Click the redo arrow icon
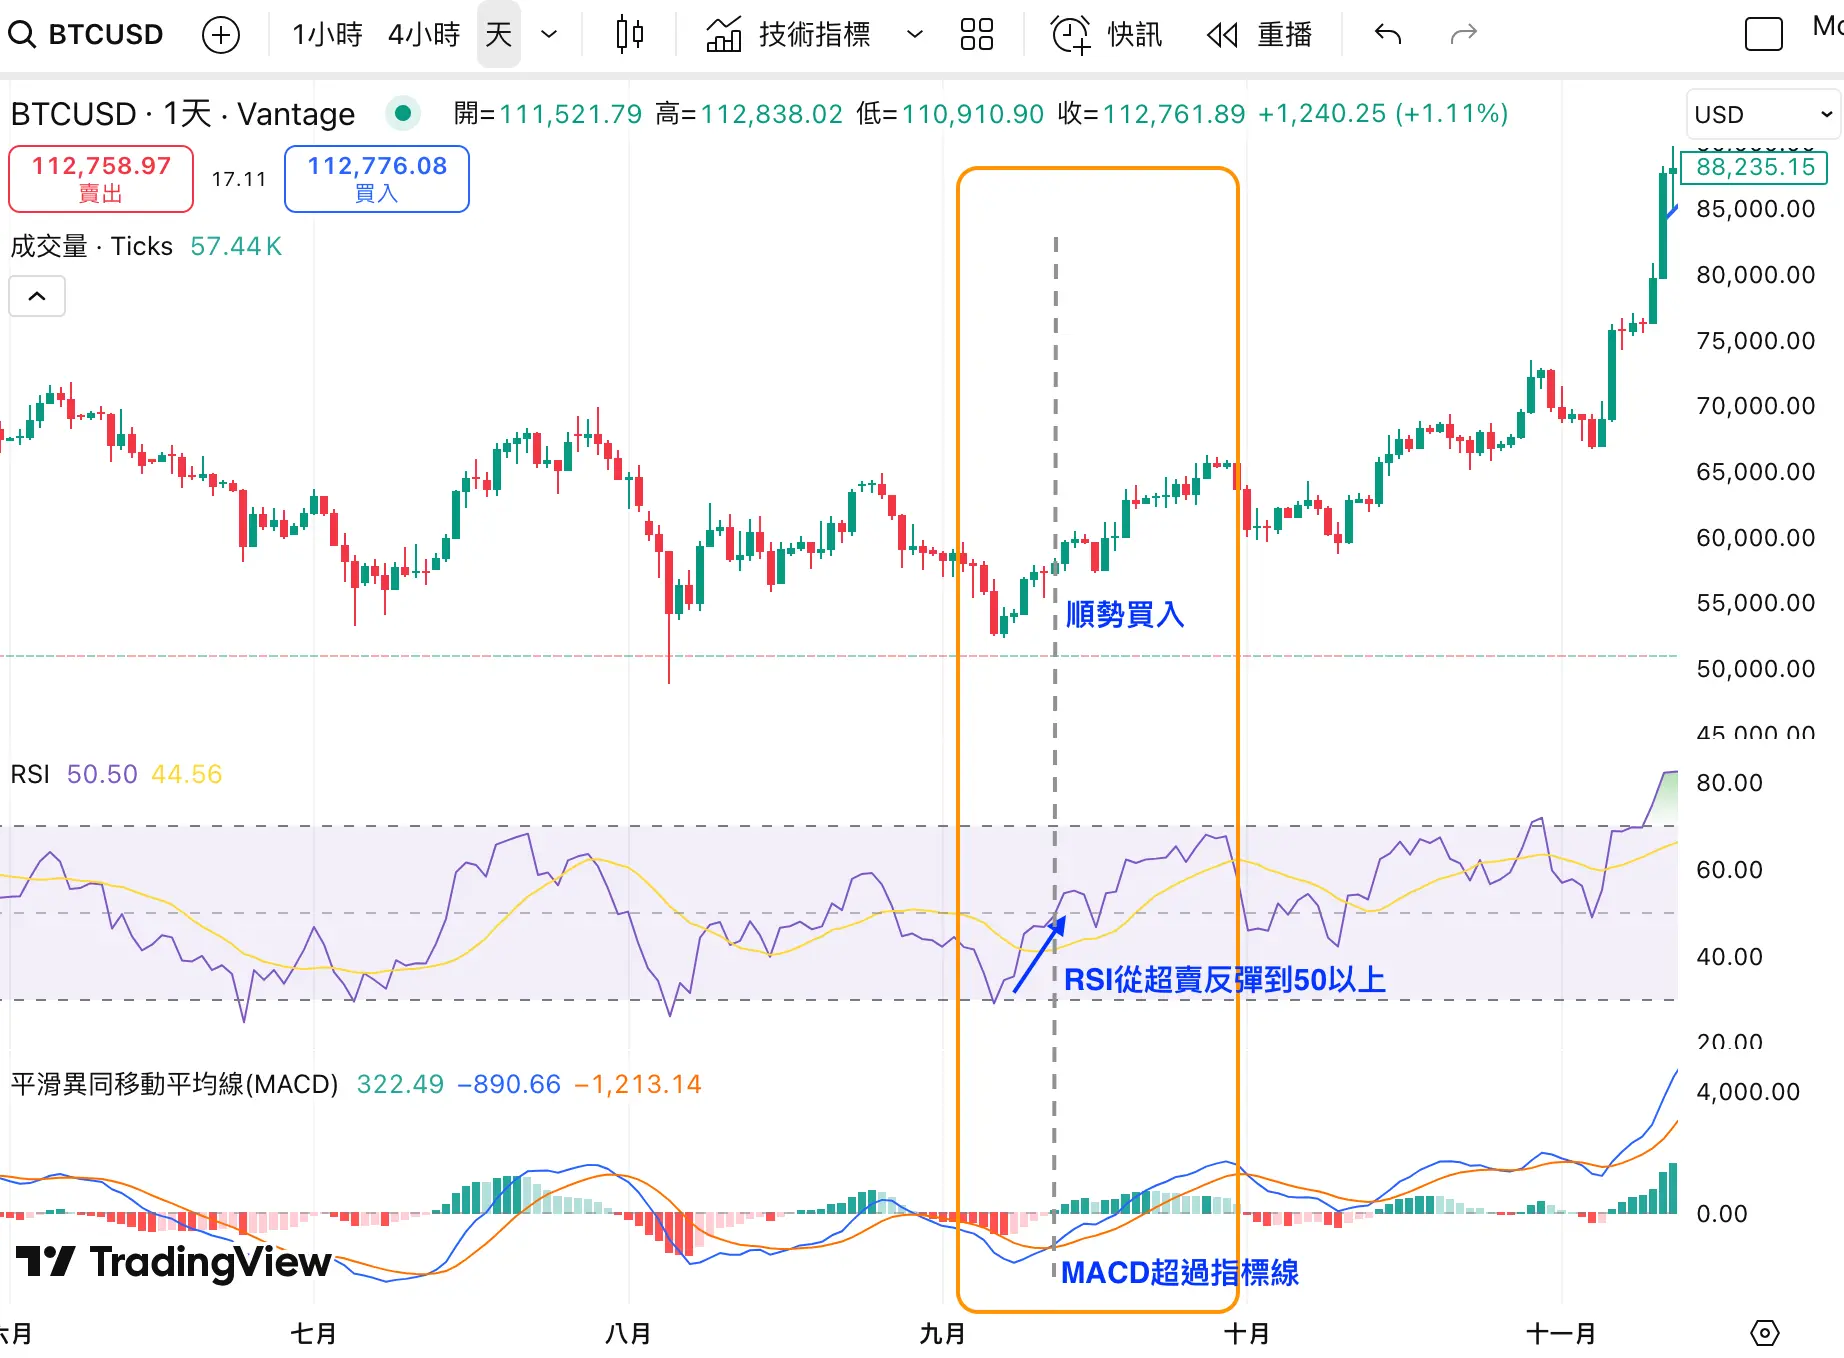 pos(1463,35)
